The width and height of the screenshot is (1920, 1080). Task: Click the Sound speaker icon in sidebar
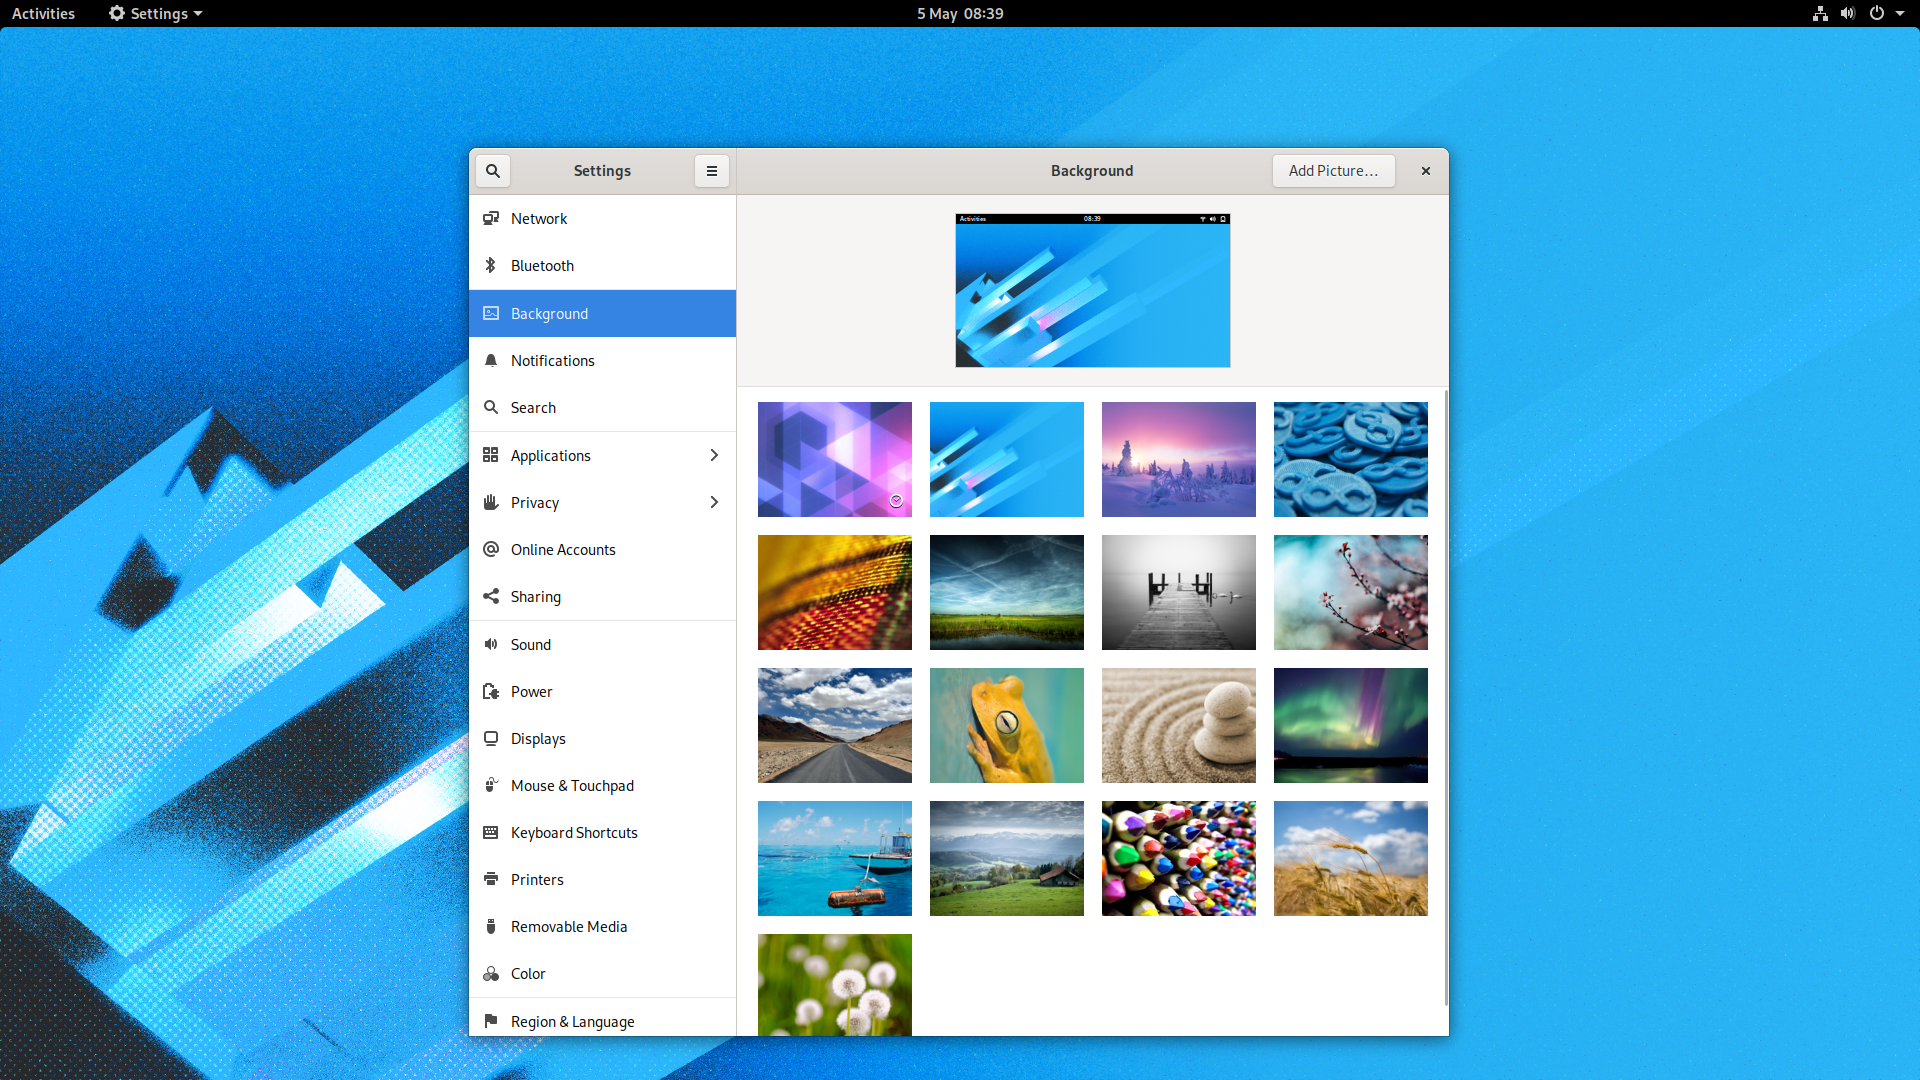tap(491, 645)
